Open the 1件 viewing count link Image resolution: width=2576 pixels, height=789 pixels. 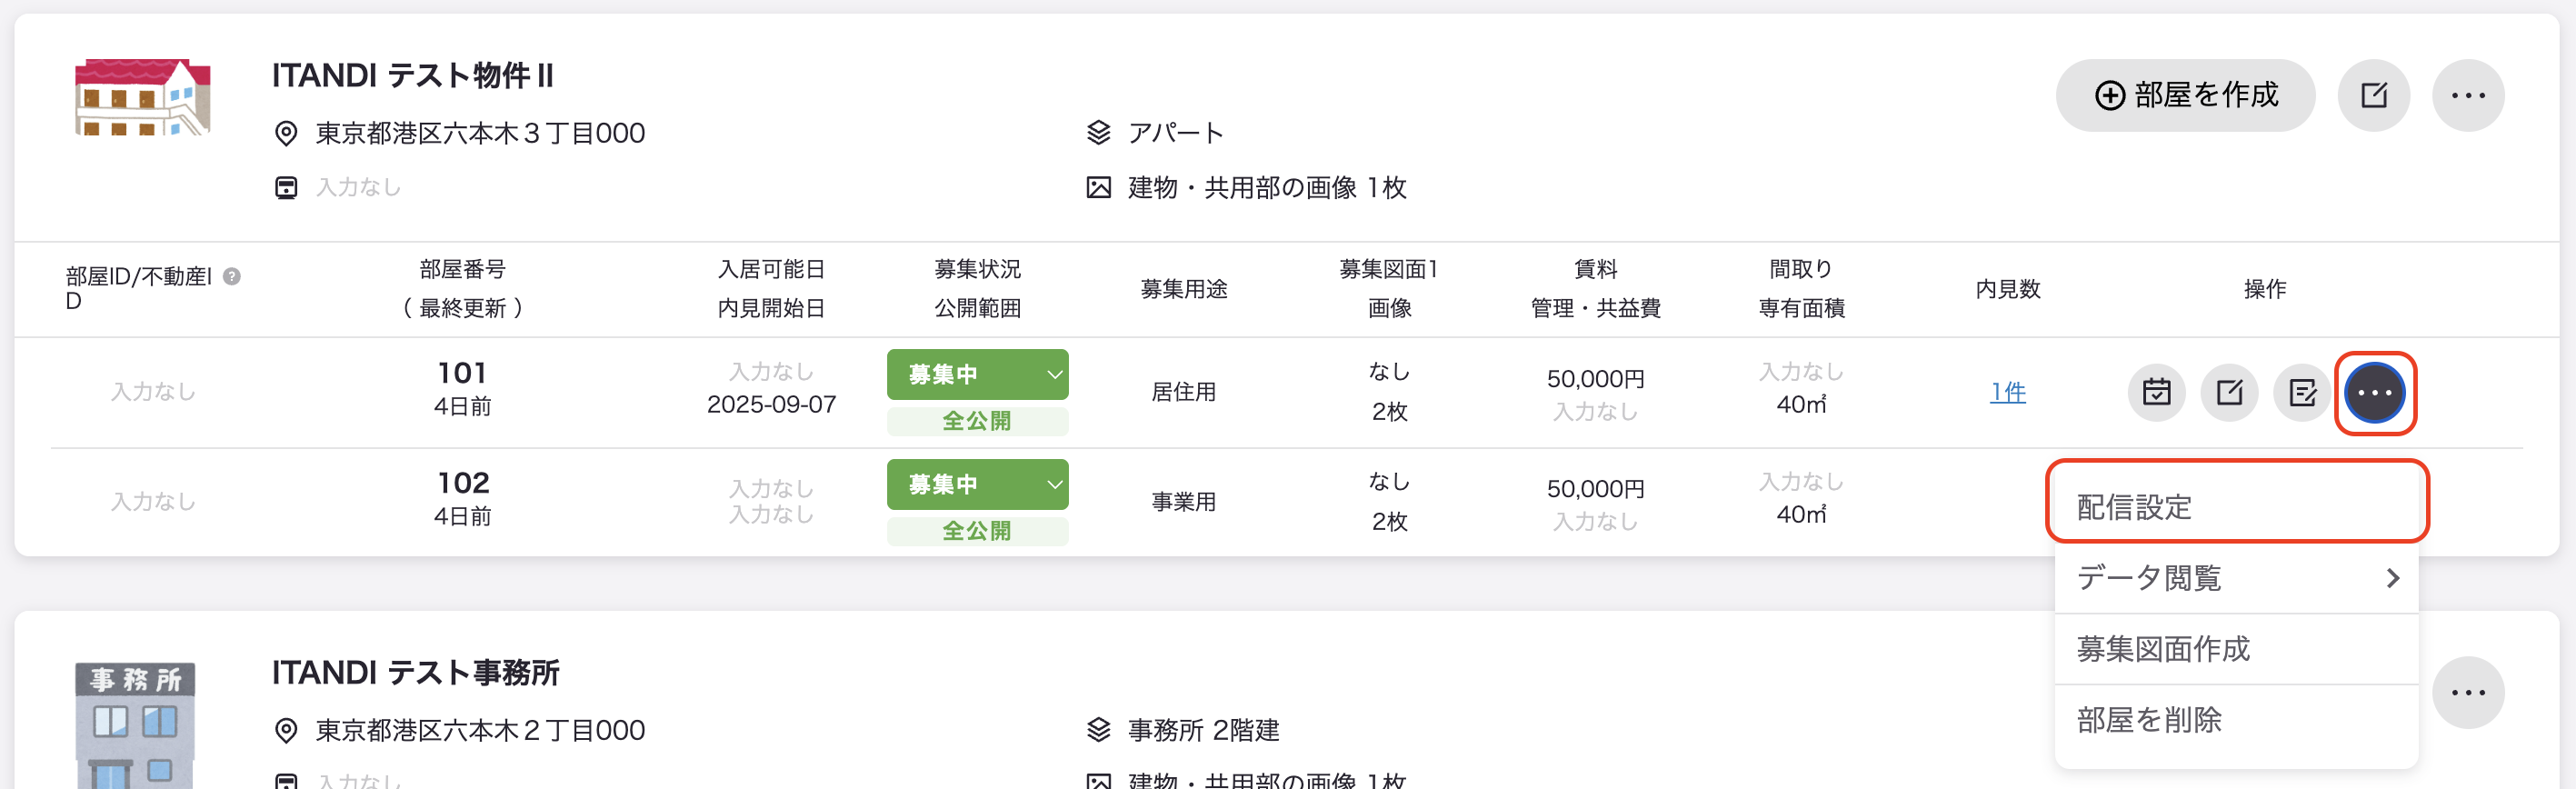click(x=2007, y=392)
